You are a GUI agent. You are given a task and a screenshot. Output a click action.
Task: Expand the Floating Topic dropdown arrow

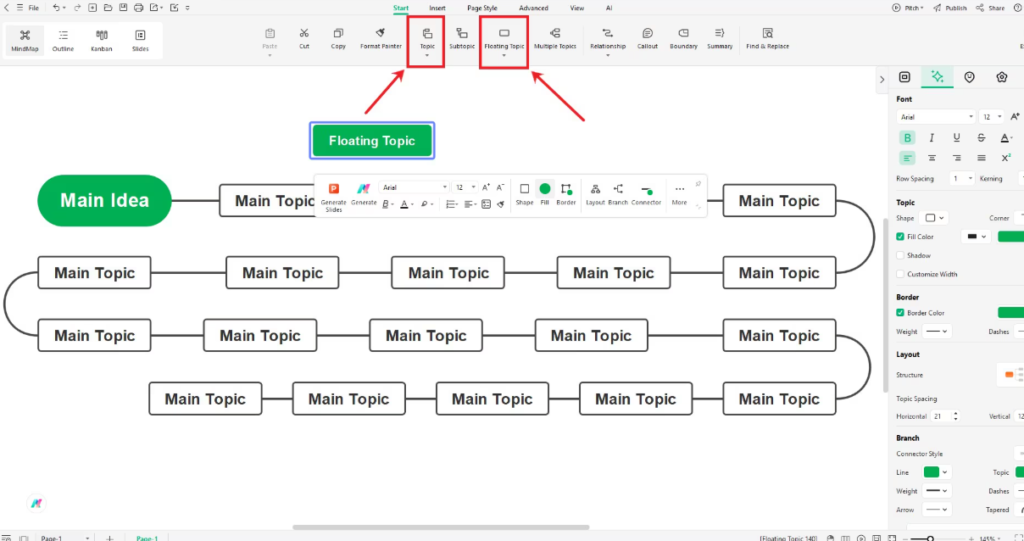click(x=503, y=56)
